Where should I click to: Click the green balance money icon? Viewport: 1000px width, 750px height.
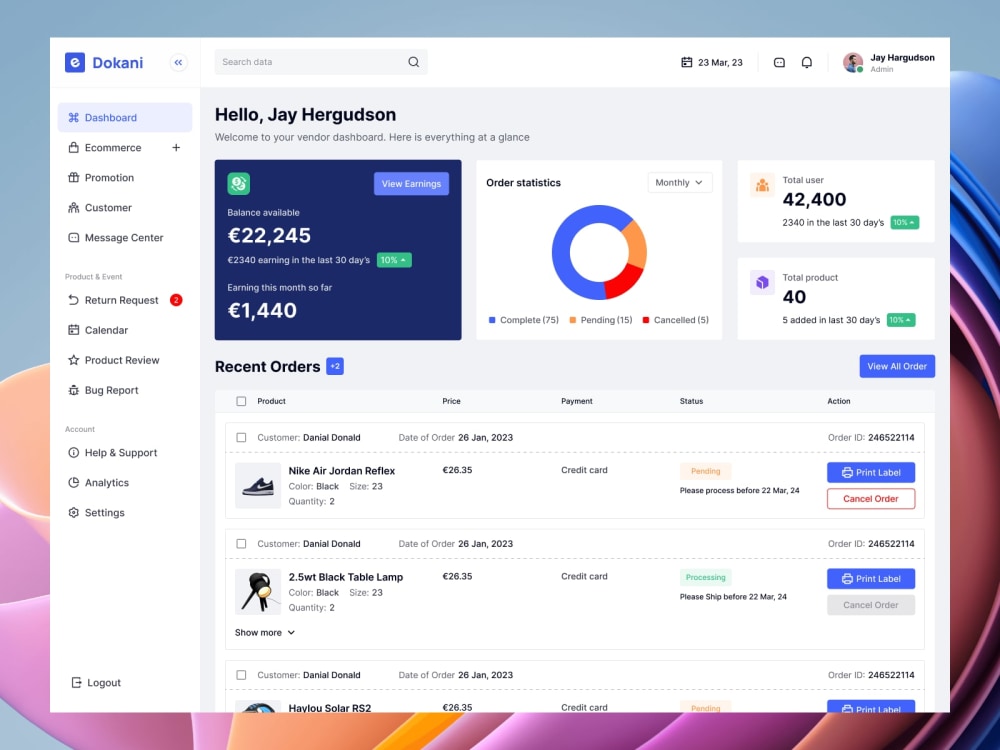pos(239,184)
